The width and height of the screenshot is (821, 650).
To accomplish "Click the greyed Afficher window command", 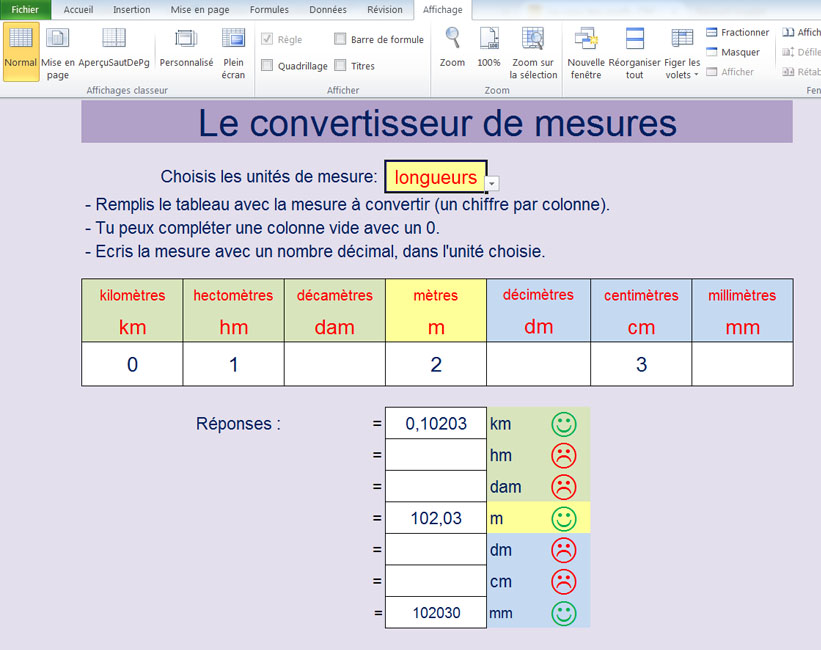I will (730, 72).
